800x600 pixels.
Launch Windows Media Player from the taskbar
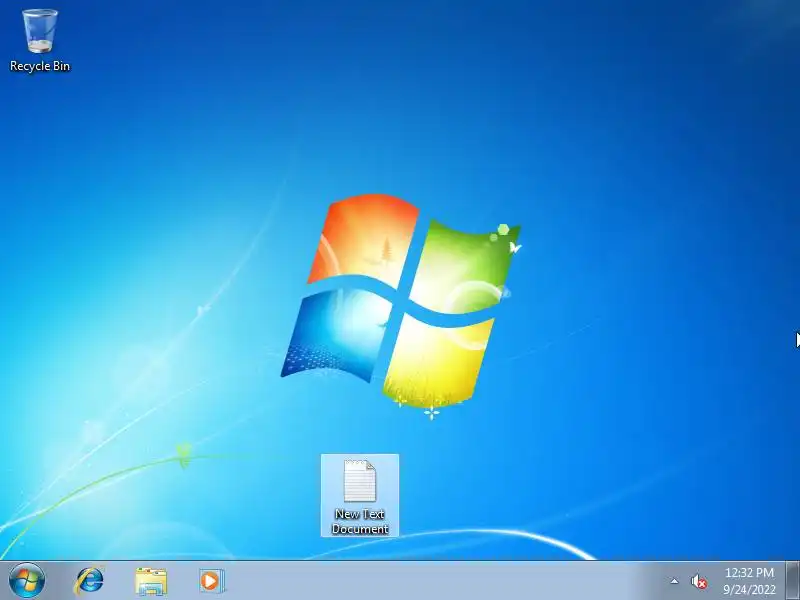coord(211,581)
